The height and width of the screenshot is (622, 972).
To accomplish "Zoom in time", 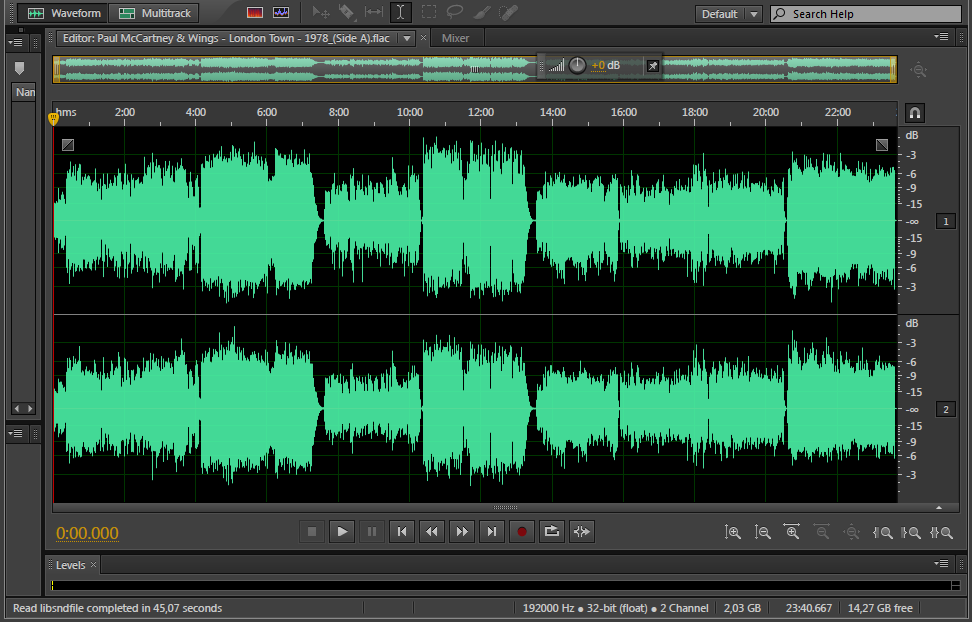I will [792, 532].
